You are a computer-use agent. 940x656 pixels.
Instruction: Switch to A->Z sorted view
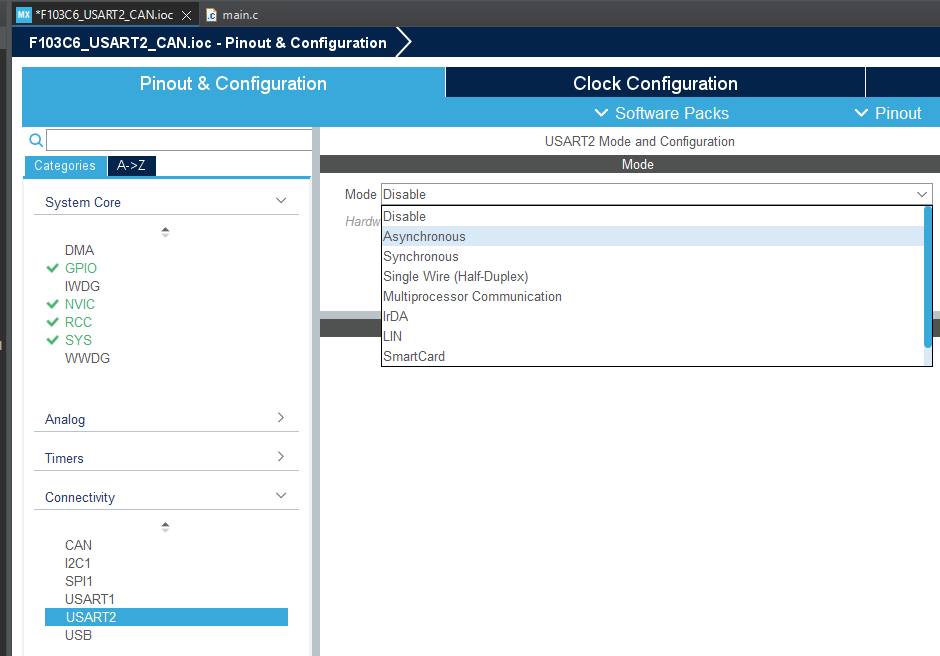[x=131, y=166]
